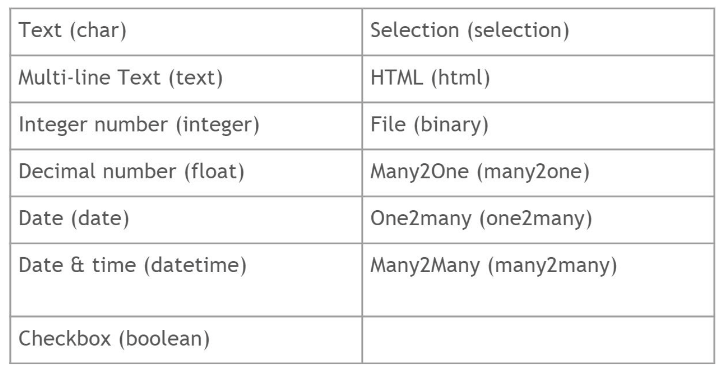Click the word HTML in the table
Screen dimensions: 725x371
396,77
